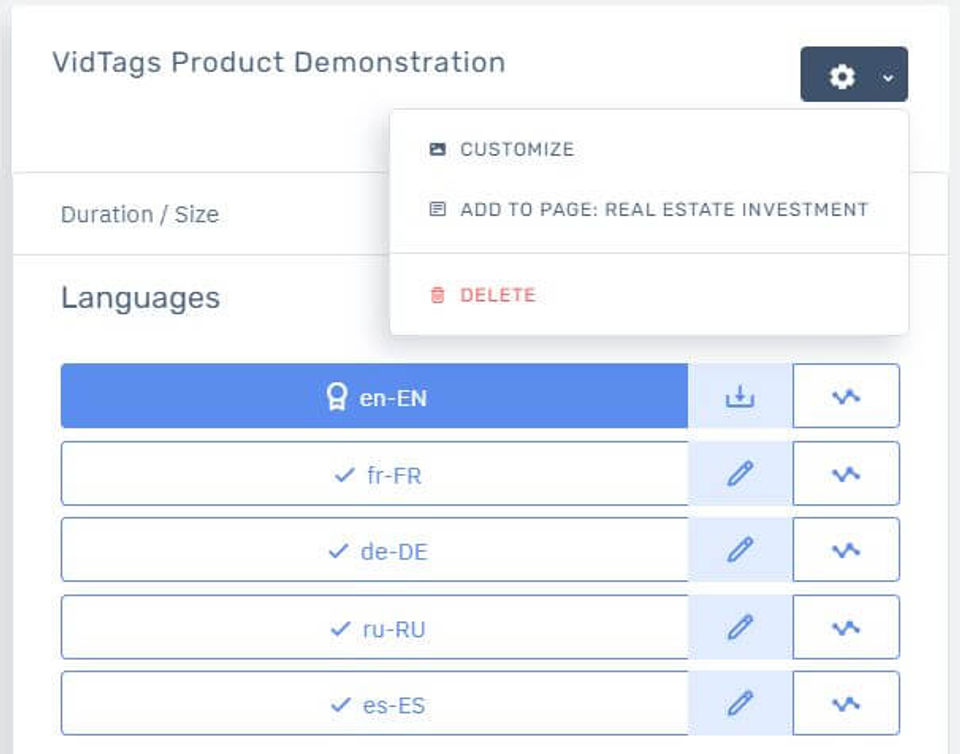
Task: Click the download icon for en-EN
Action: (x=739, y=397)
